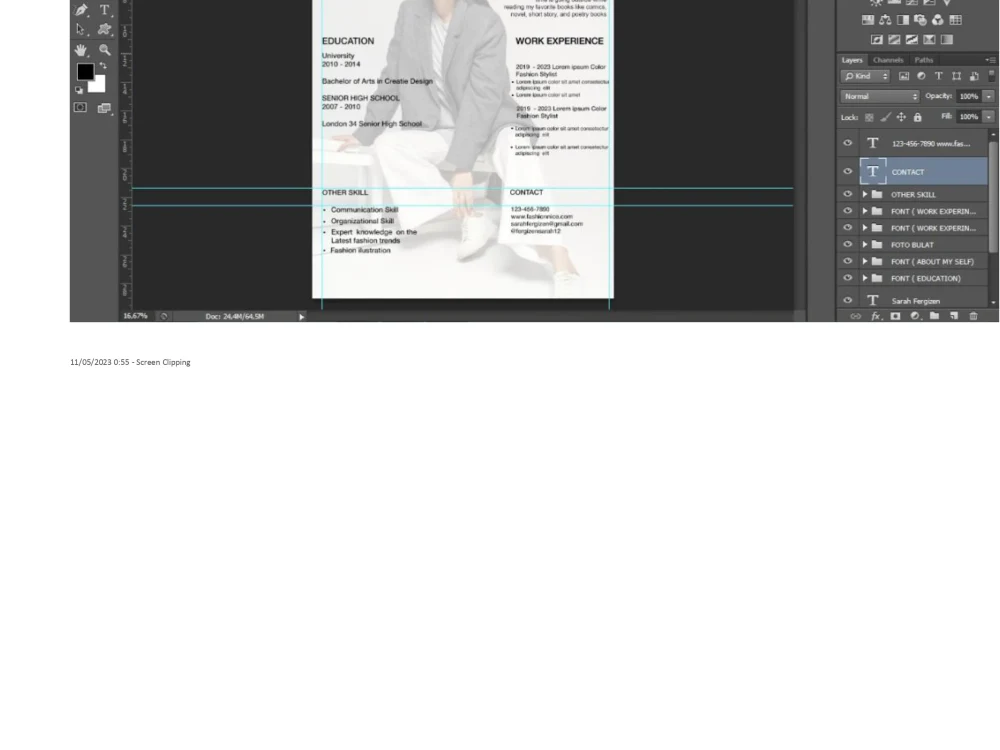Hide the FOTO BULAT group
The height and width of the screenshot is (750, 1000).
tap(848, 244)
